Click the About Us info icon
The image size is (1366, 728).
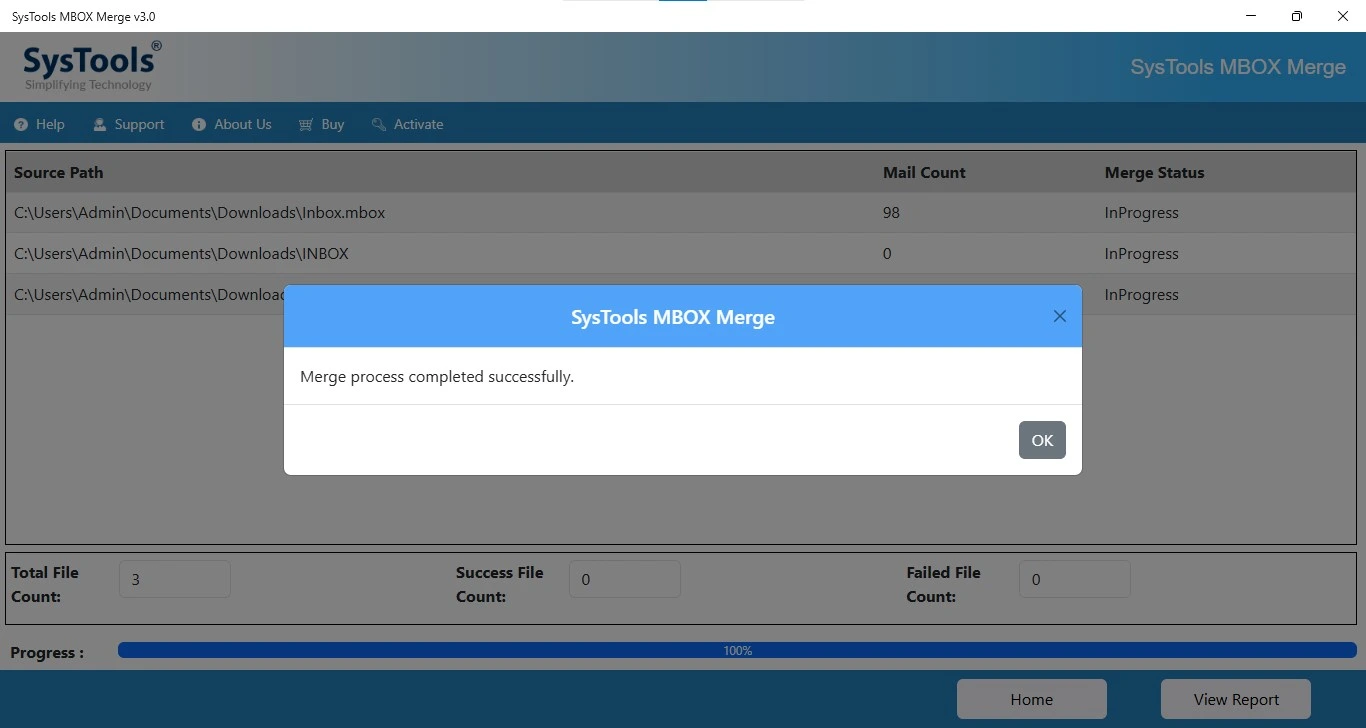click(x=198, y=125)
